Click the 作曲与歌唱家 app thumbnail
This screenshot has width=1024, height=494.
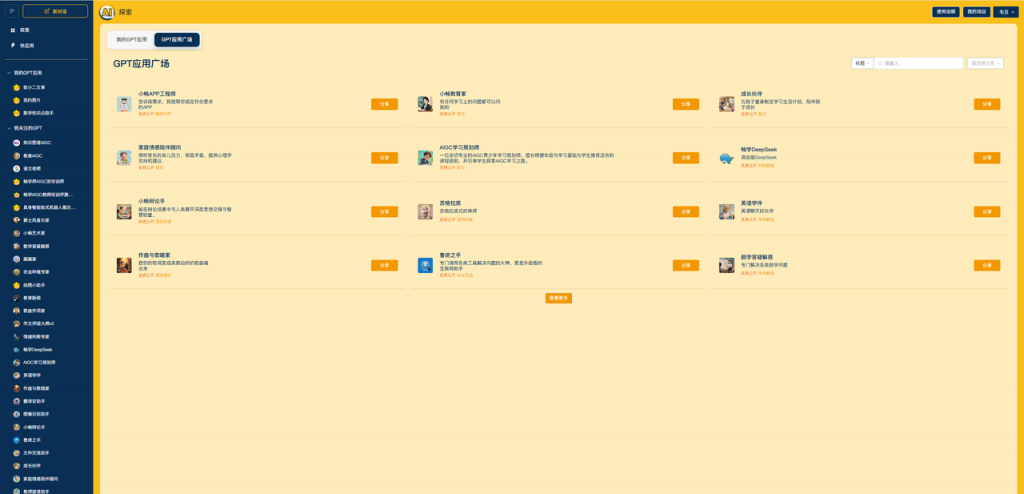click(124, 265)
